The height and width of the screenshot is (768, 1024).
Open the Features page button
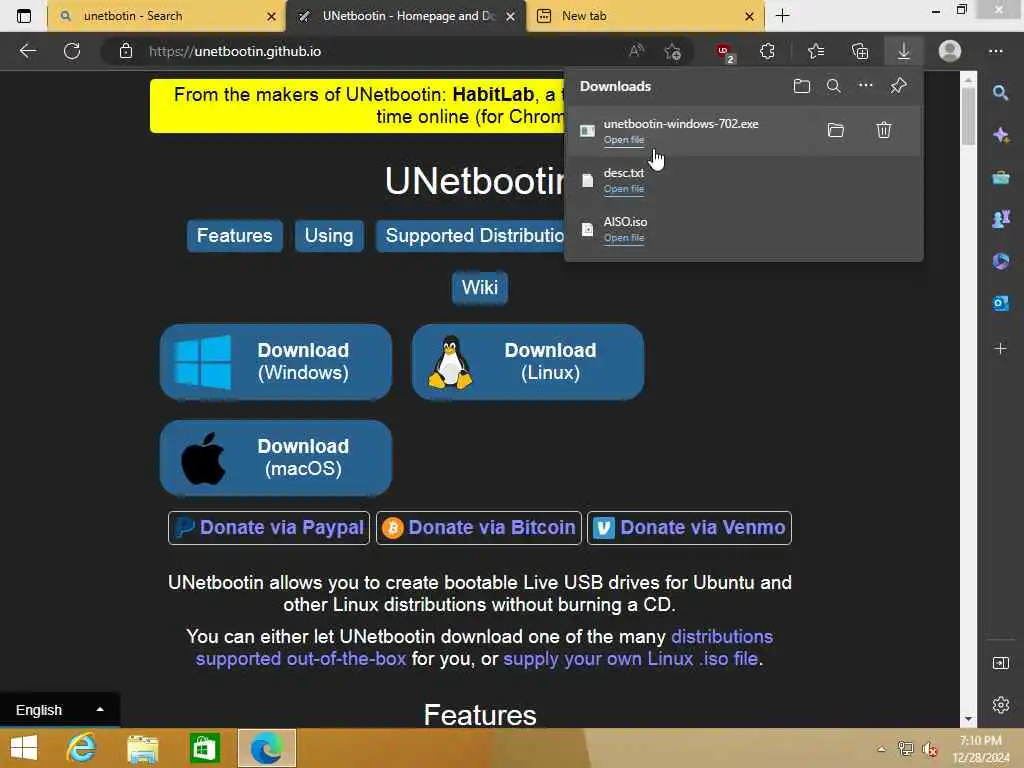click(234, 236)
